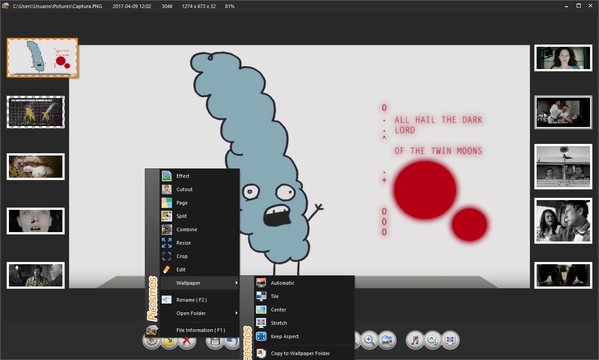Open the yellow-pattern thumbnail on the left strip
The height and width of the screenshot is (360, 599).
[x=36, y=112]
